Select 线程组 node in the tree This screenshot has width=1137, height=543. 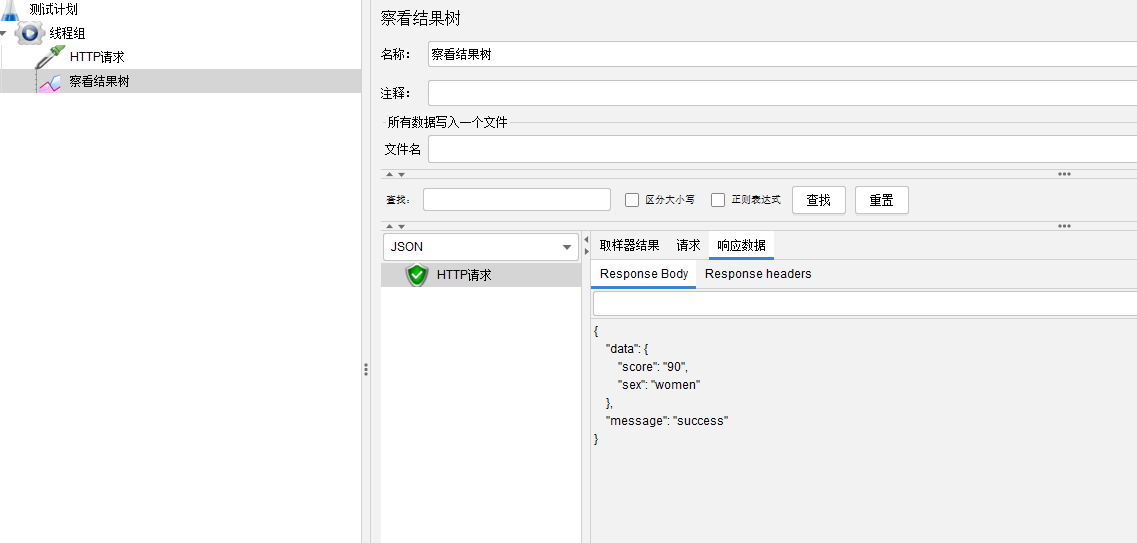coord(67,33)
